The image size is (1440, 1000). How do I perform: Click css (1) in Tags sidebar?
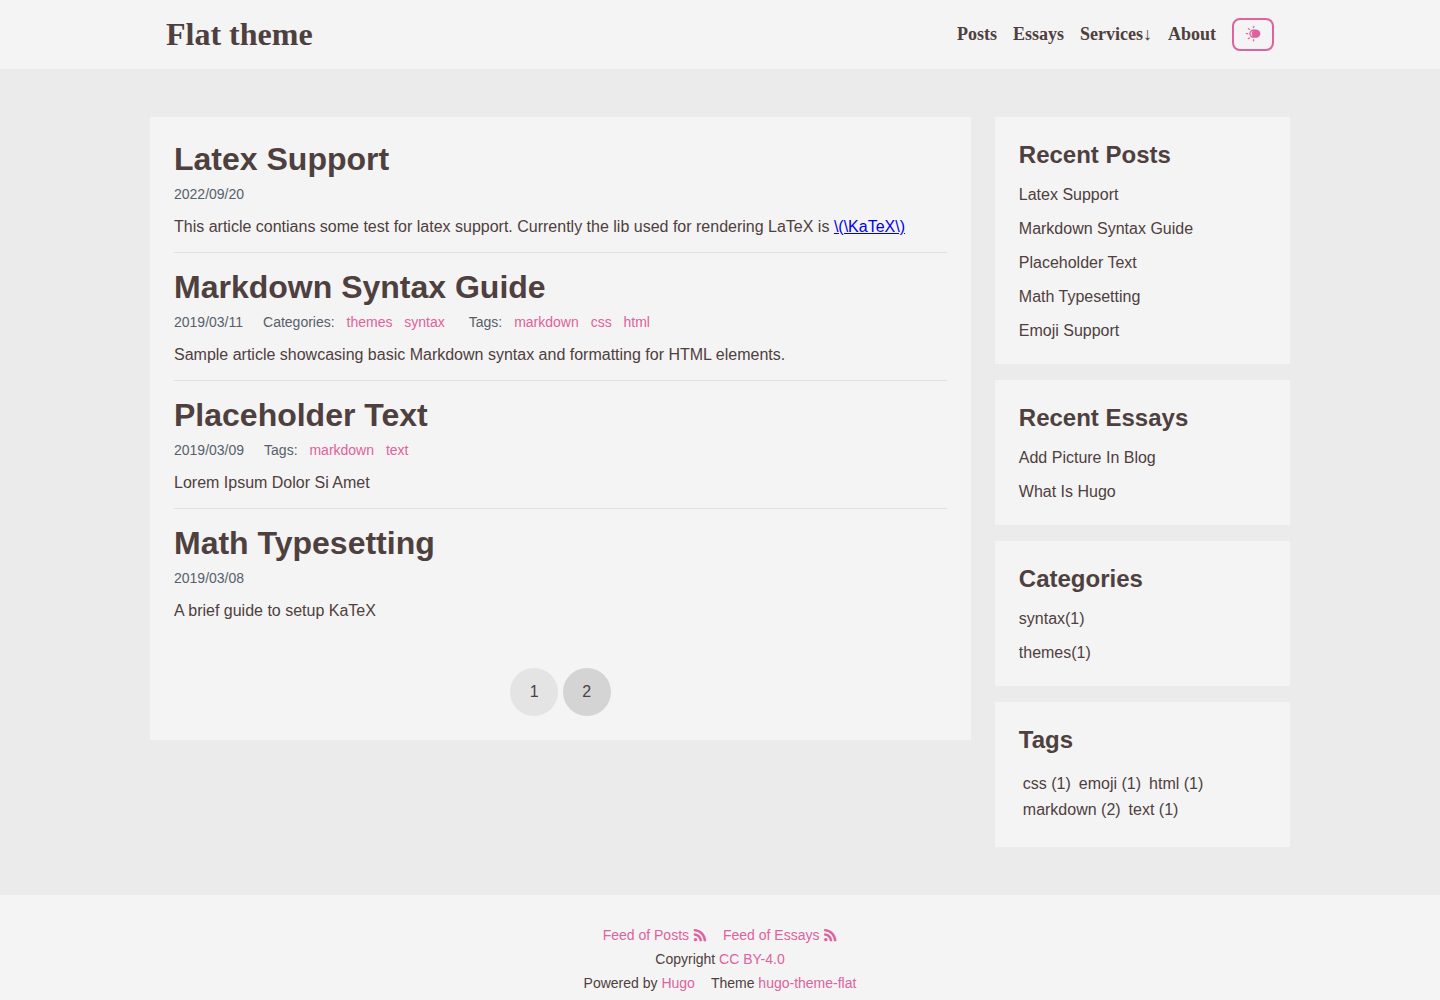(x=1047, y=783)
